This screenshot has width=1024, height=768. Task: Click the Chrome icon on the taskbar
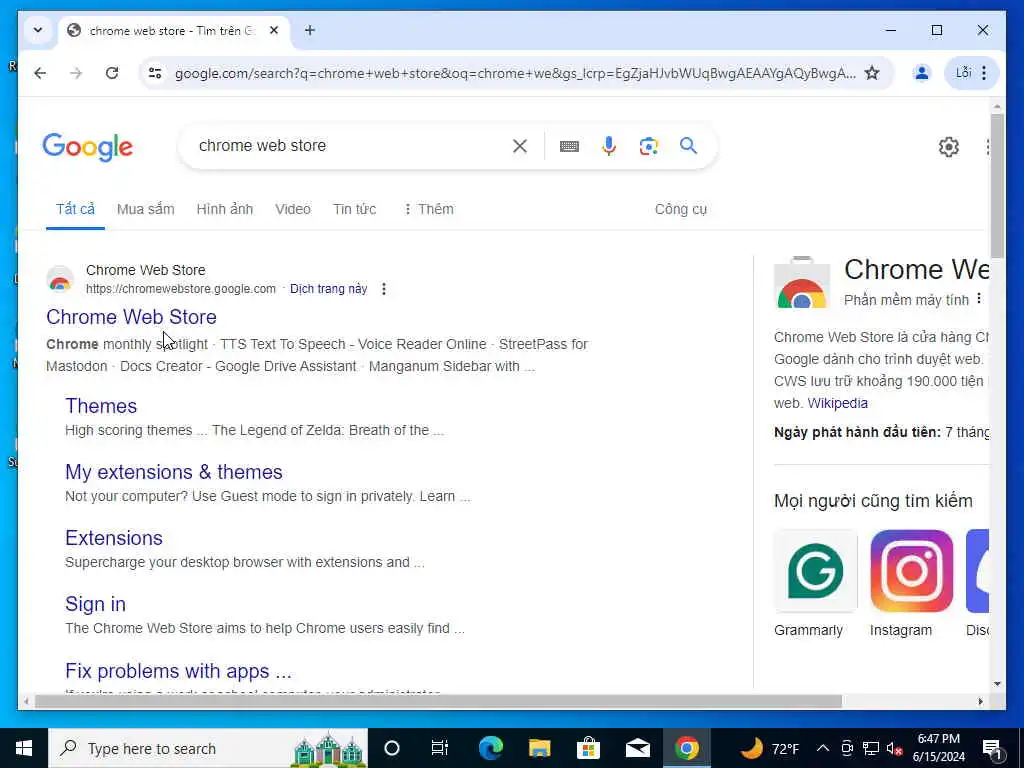(686, 748)
